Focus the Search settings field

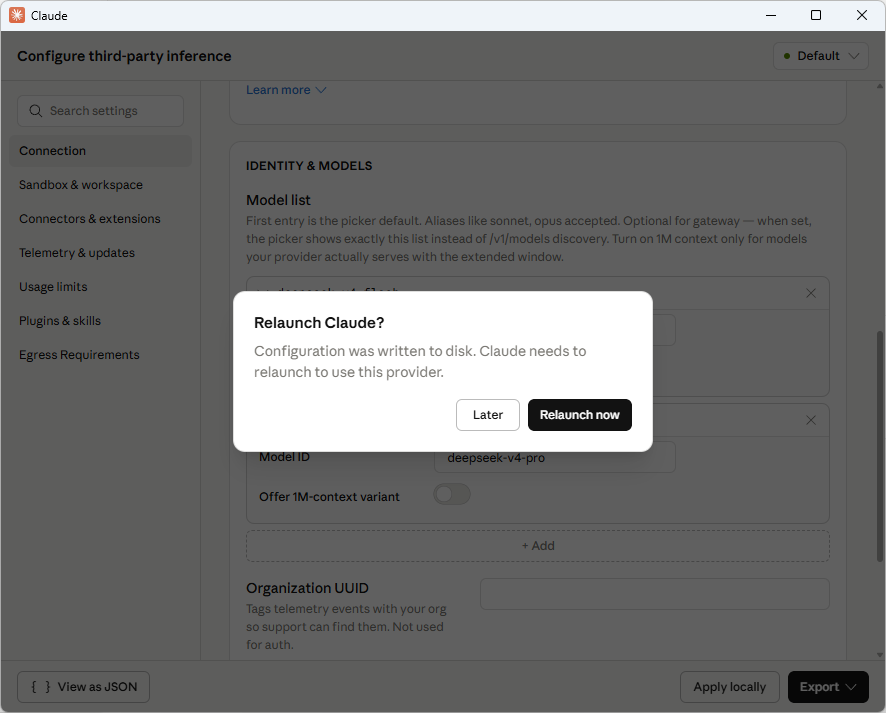tap(101, 111)
